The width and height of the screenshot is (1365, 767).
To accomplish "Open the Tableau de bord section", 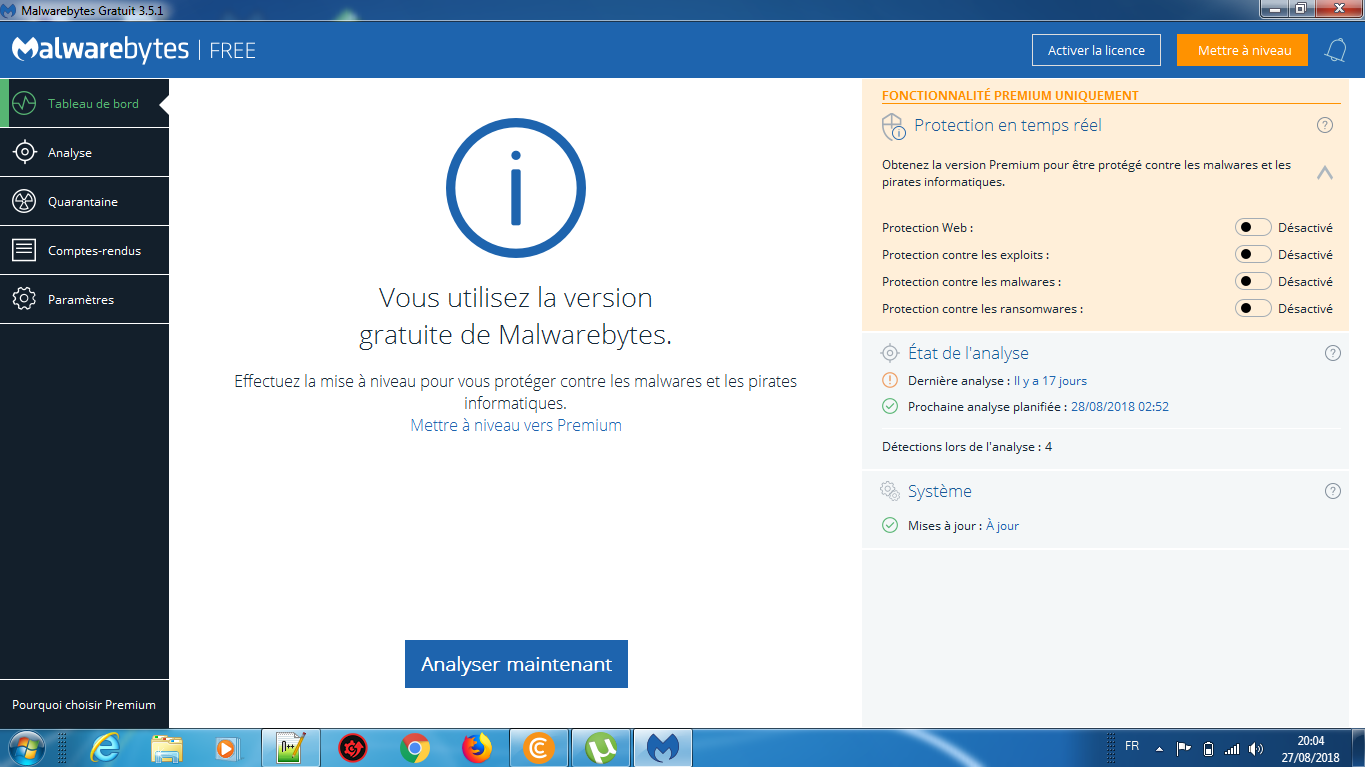I will pos(84,103).
